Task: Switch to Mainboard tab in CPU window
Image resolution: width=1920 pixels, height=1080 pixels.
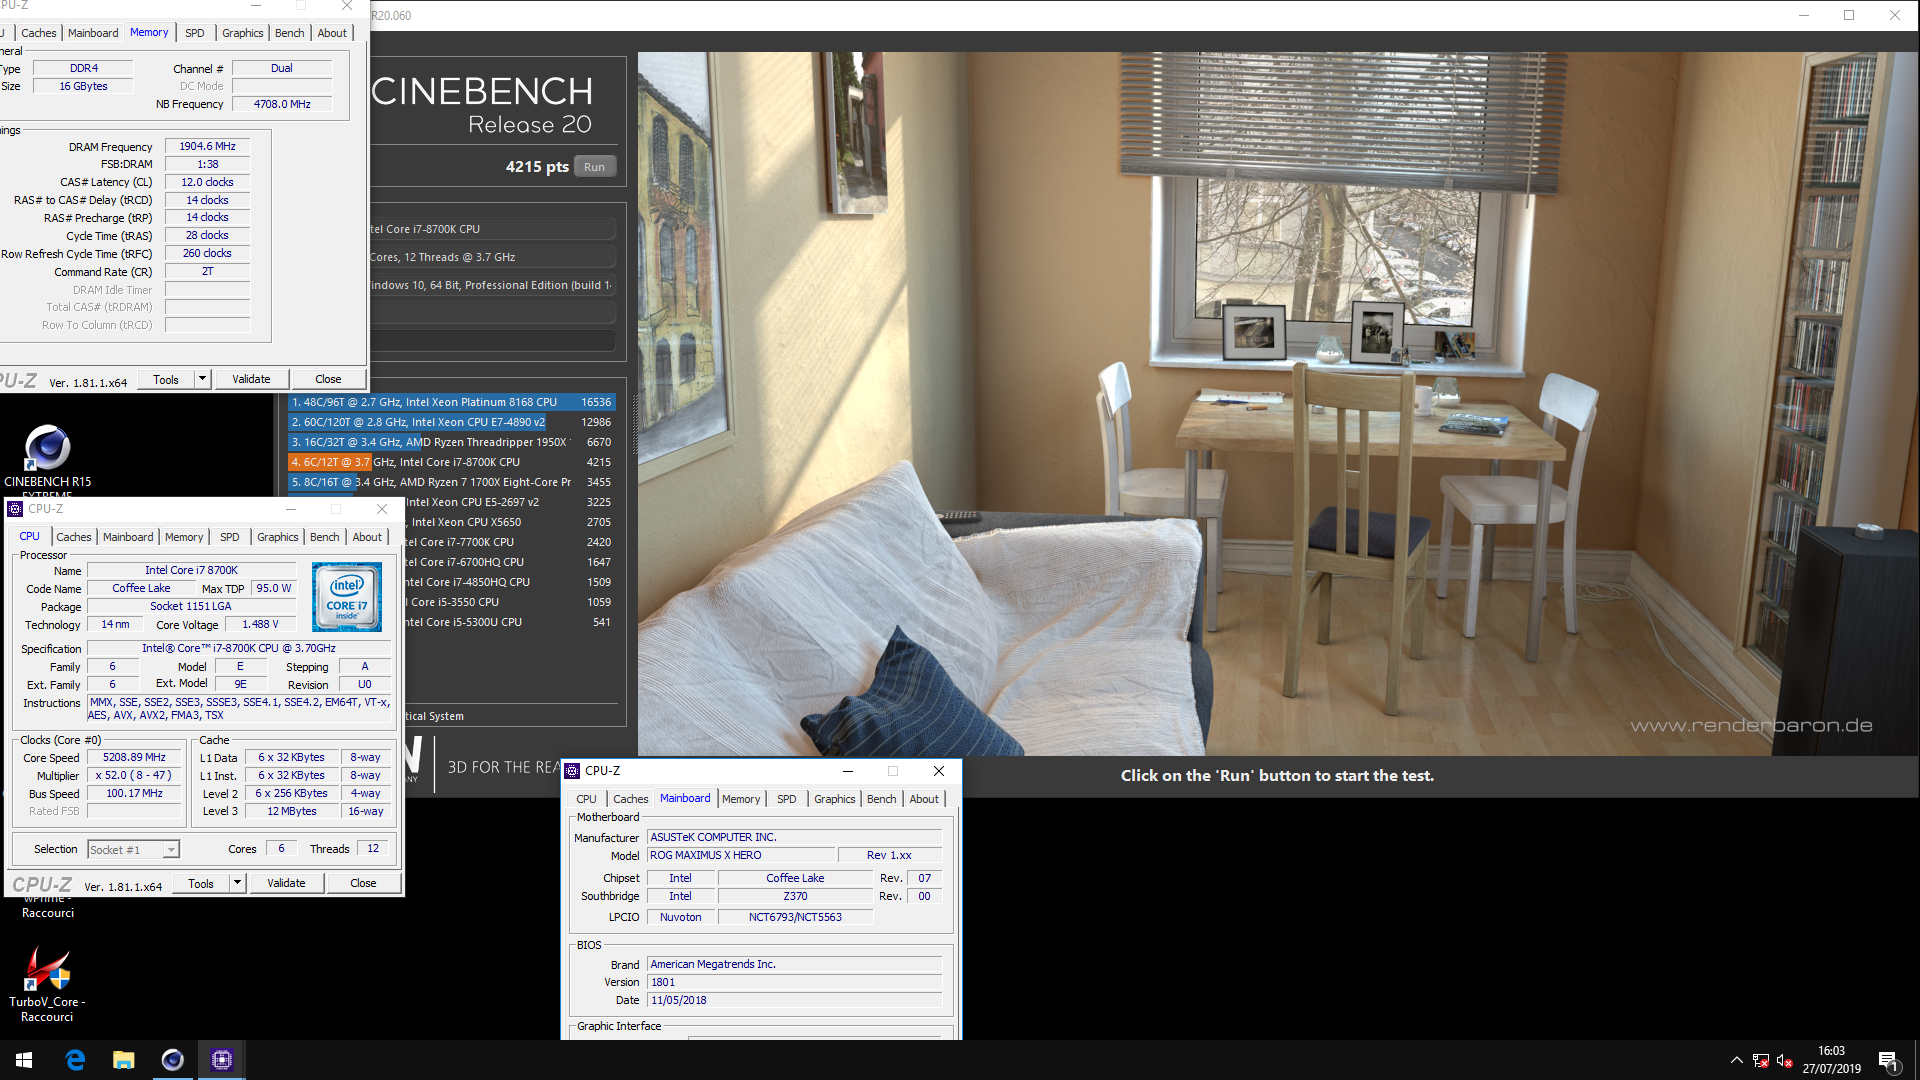Action: [x=128, y=537]
